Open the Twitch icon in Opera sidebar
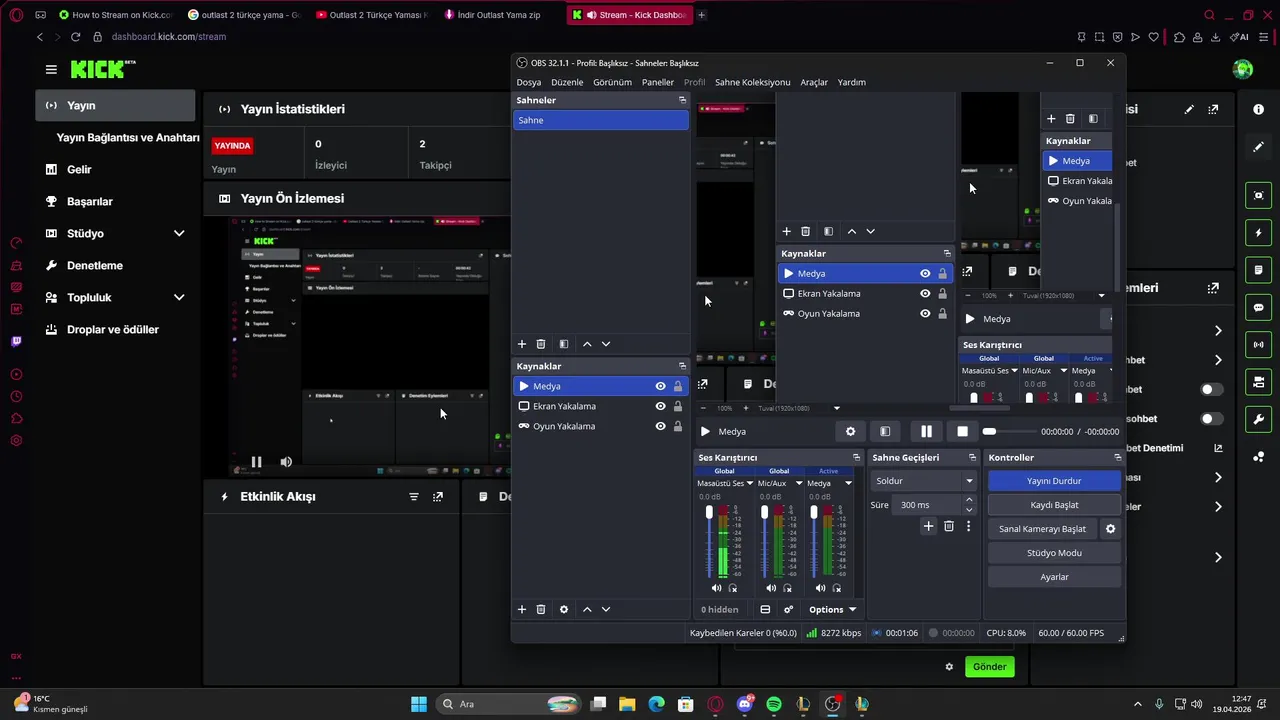1280x720 pixels. (16, 341)
